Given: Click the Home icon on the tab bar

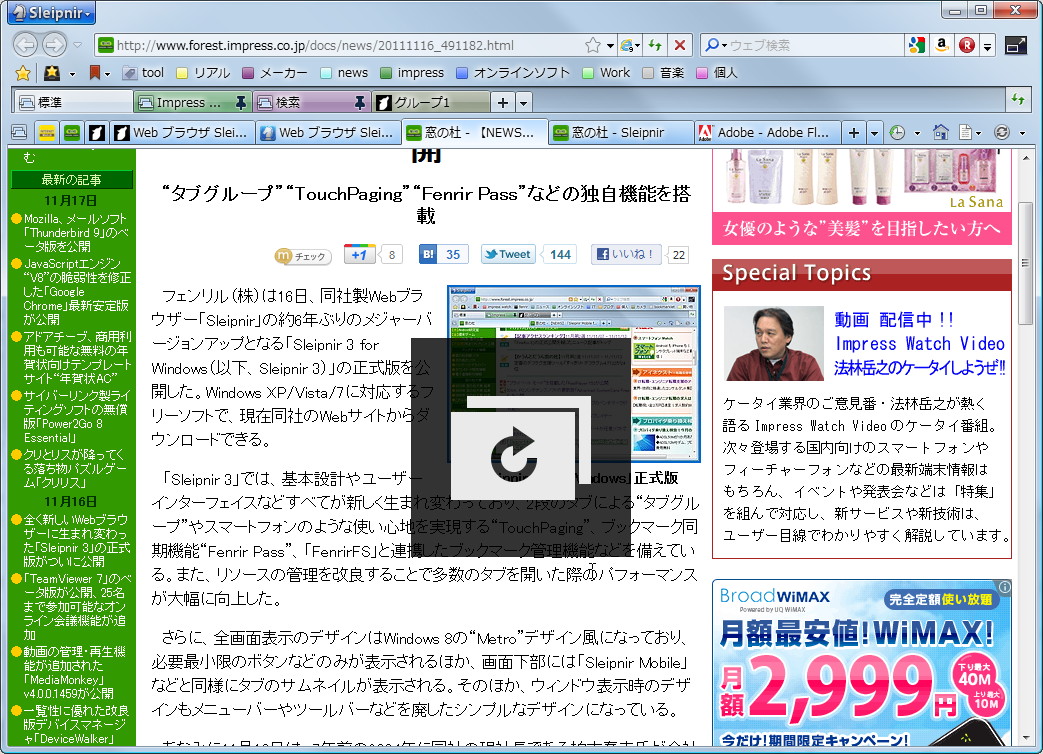Looking at the screenshot, I should click(940, 131).
